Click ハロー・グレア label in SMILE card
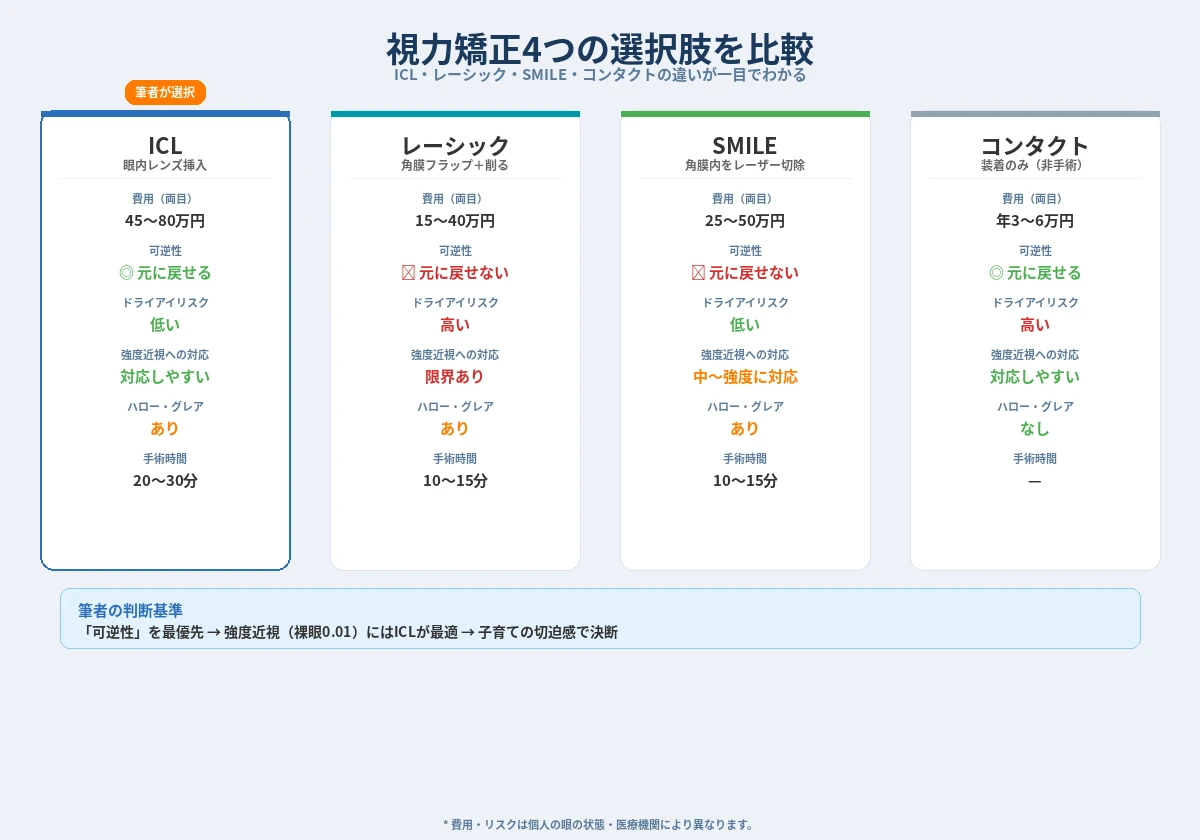1200x840 pixels. click(745, 407)
